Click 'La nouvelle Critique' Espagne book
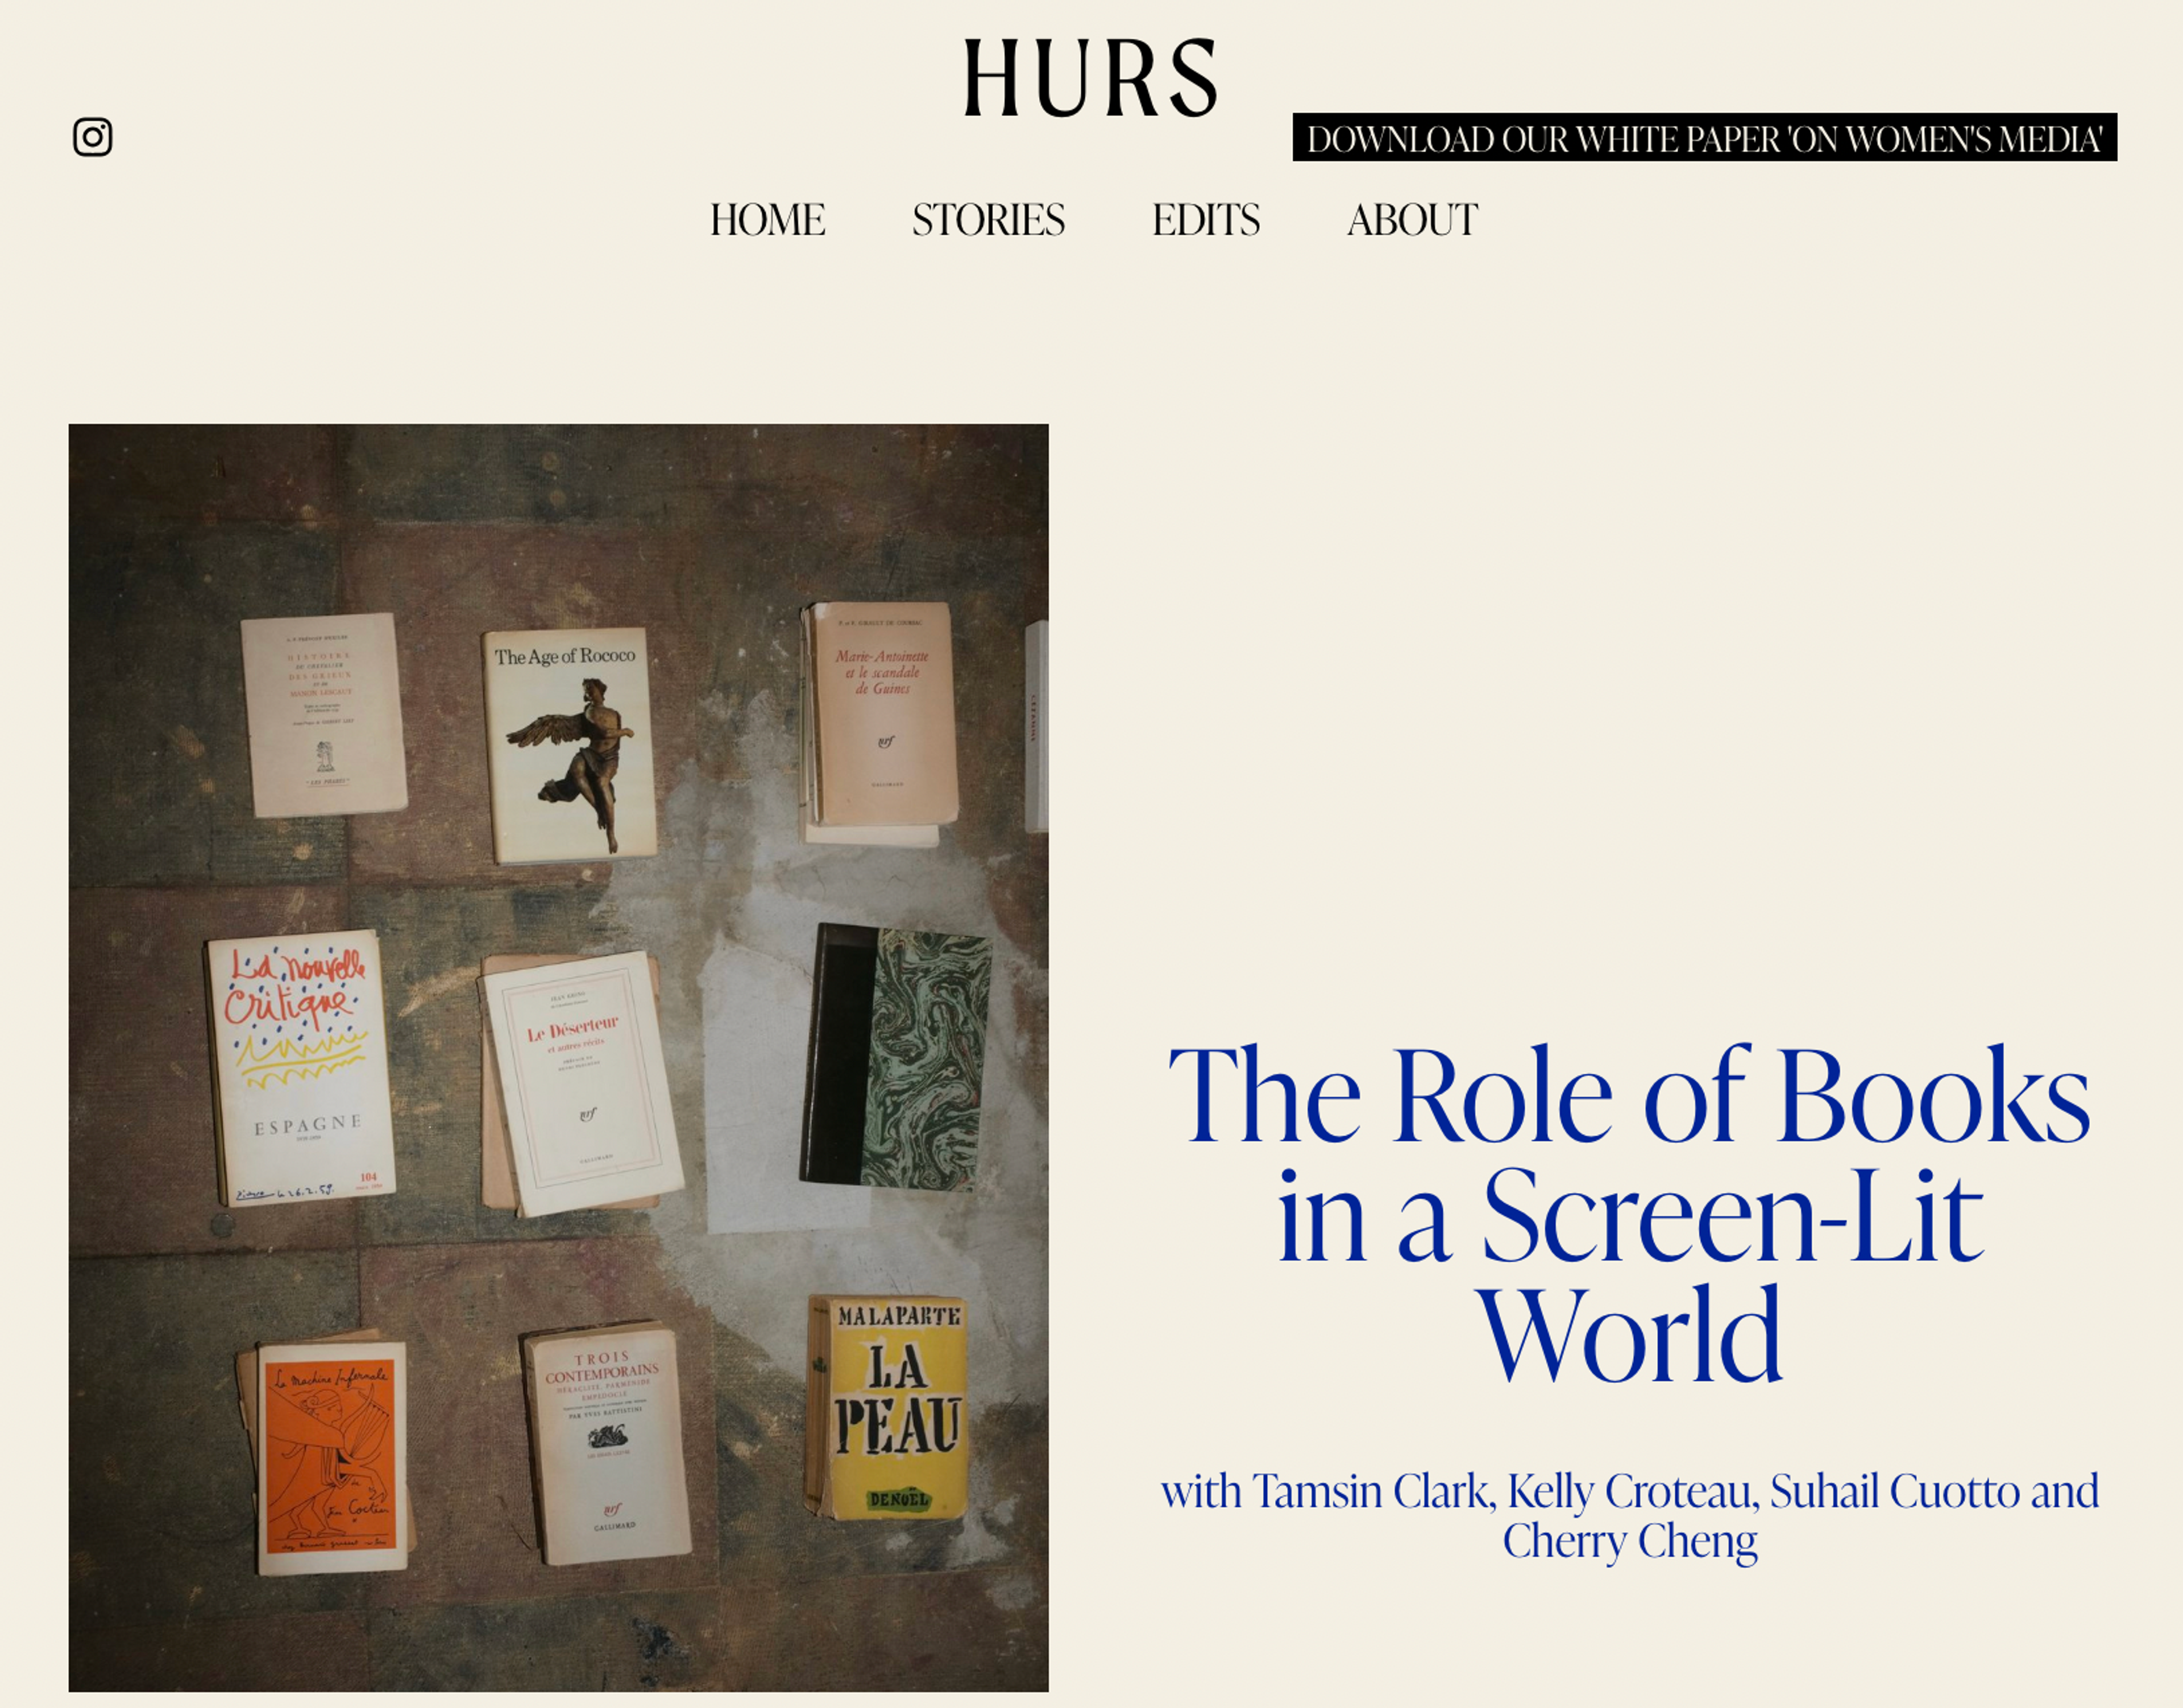The image size is (2183, 1708). [x=300, y=1068]
